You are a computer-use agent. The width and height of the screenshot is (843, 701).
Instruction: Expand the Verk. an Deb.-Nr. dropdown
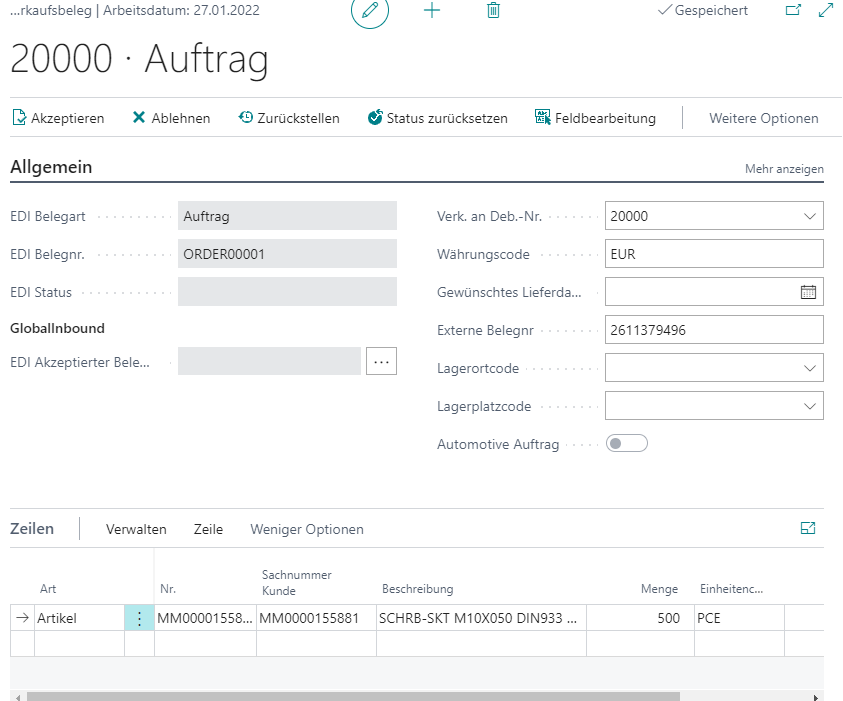point(809,216)
